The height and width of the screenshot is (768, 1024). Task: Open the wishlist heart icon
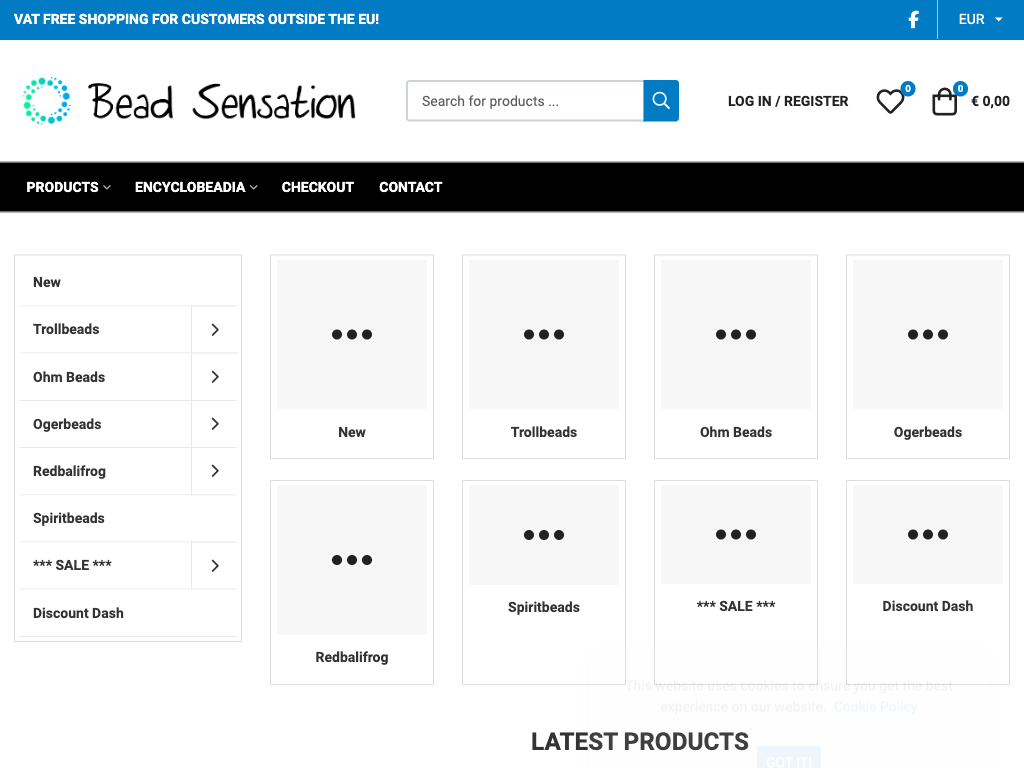coord(890,101)
